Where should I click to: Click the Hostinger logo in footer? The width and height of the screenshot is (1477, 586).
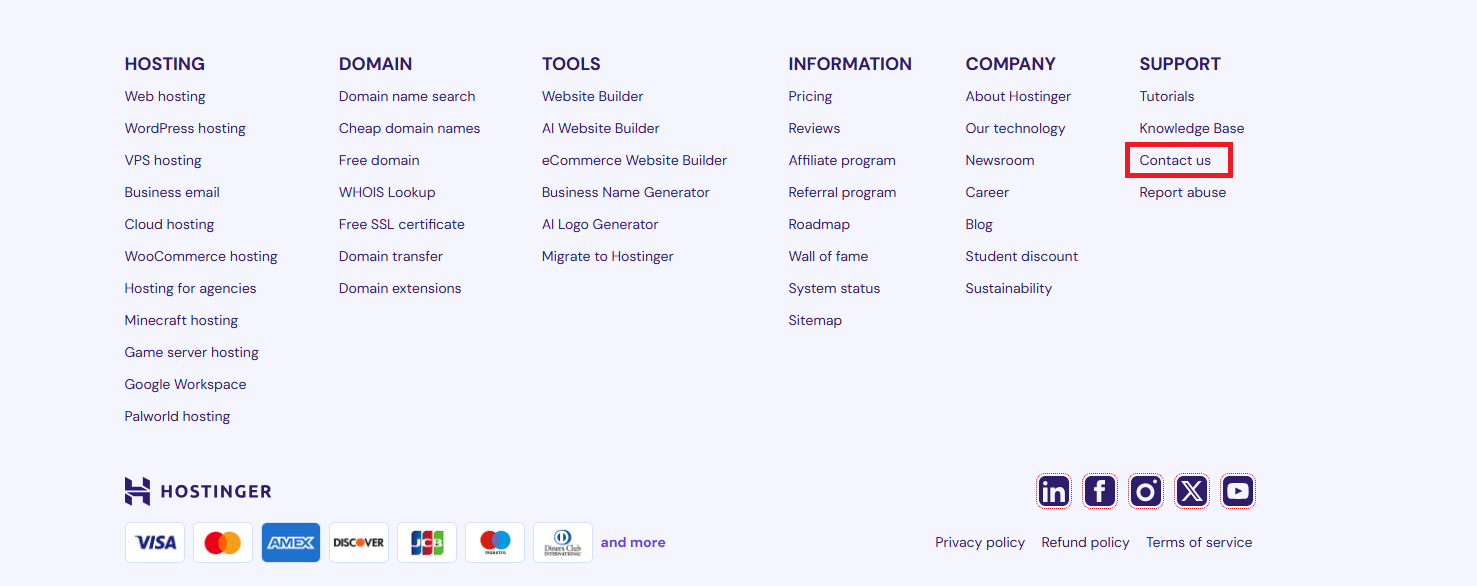tap(198, 491)
